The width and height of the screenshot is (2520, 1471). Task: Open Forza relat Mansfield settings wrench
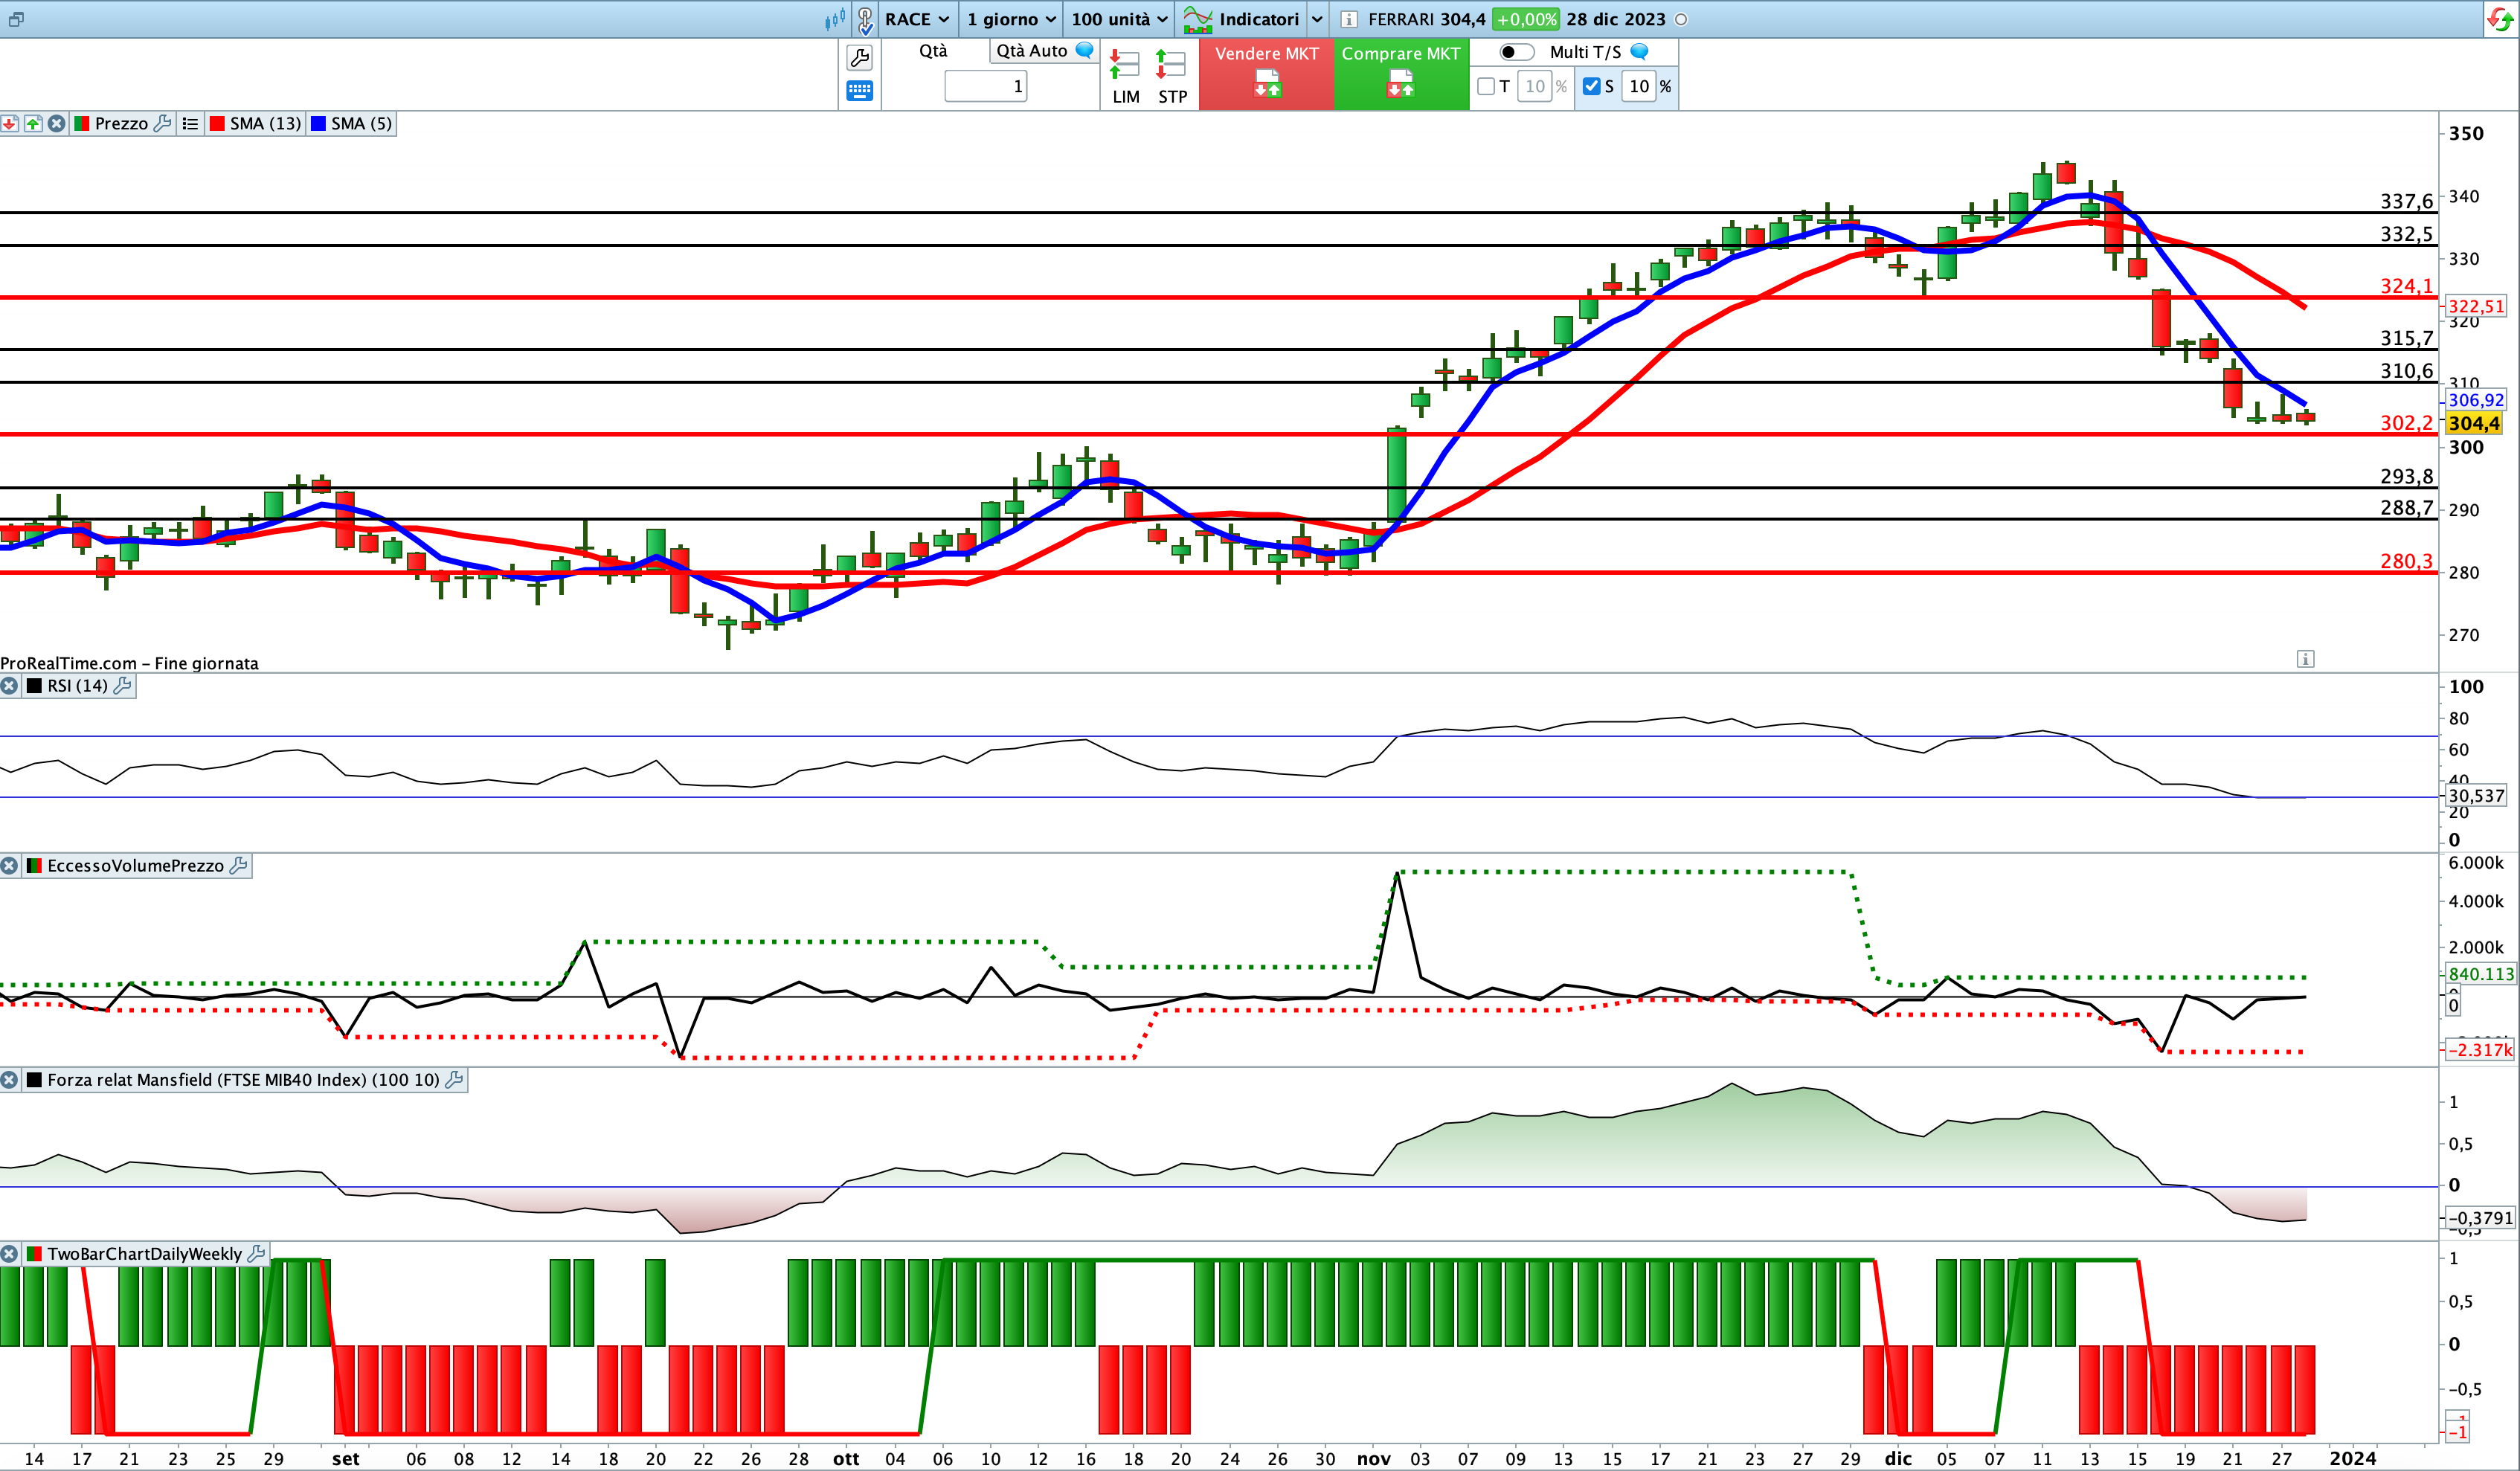tap(455, 1080)
